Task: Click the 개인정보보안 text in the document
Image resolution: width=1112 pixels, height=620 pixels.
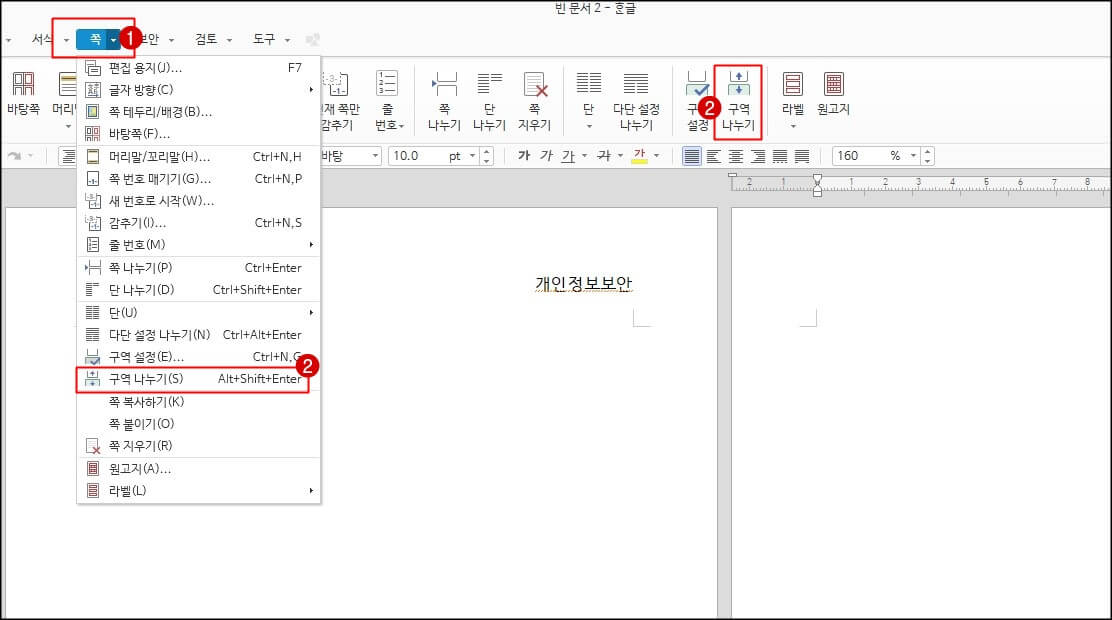Action: (584, 283)
